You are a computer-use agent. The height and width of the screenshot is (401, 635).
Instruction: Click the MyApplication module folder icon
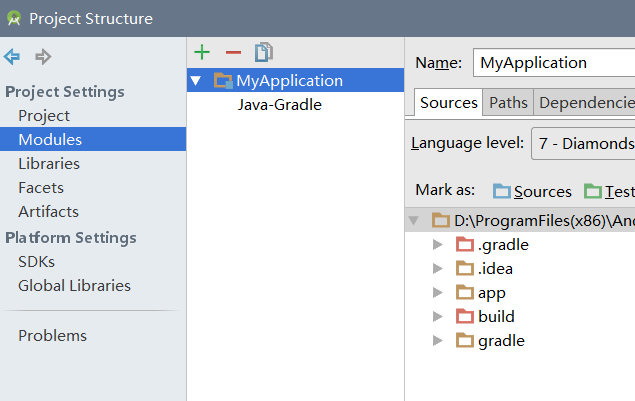223,81
